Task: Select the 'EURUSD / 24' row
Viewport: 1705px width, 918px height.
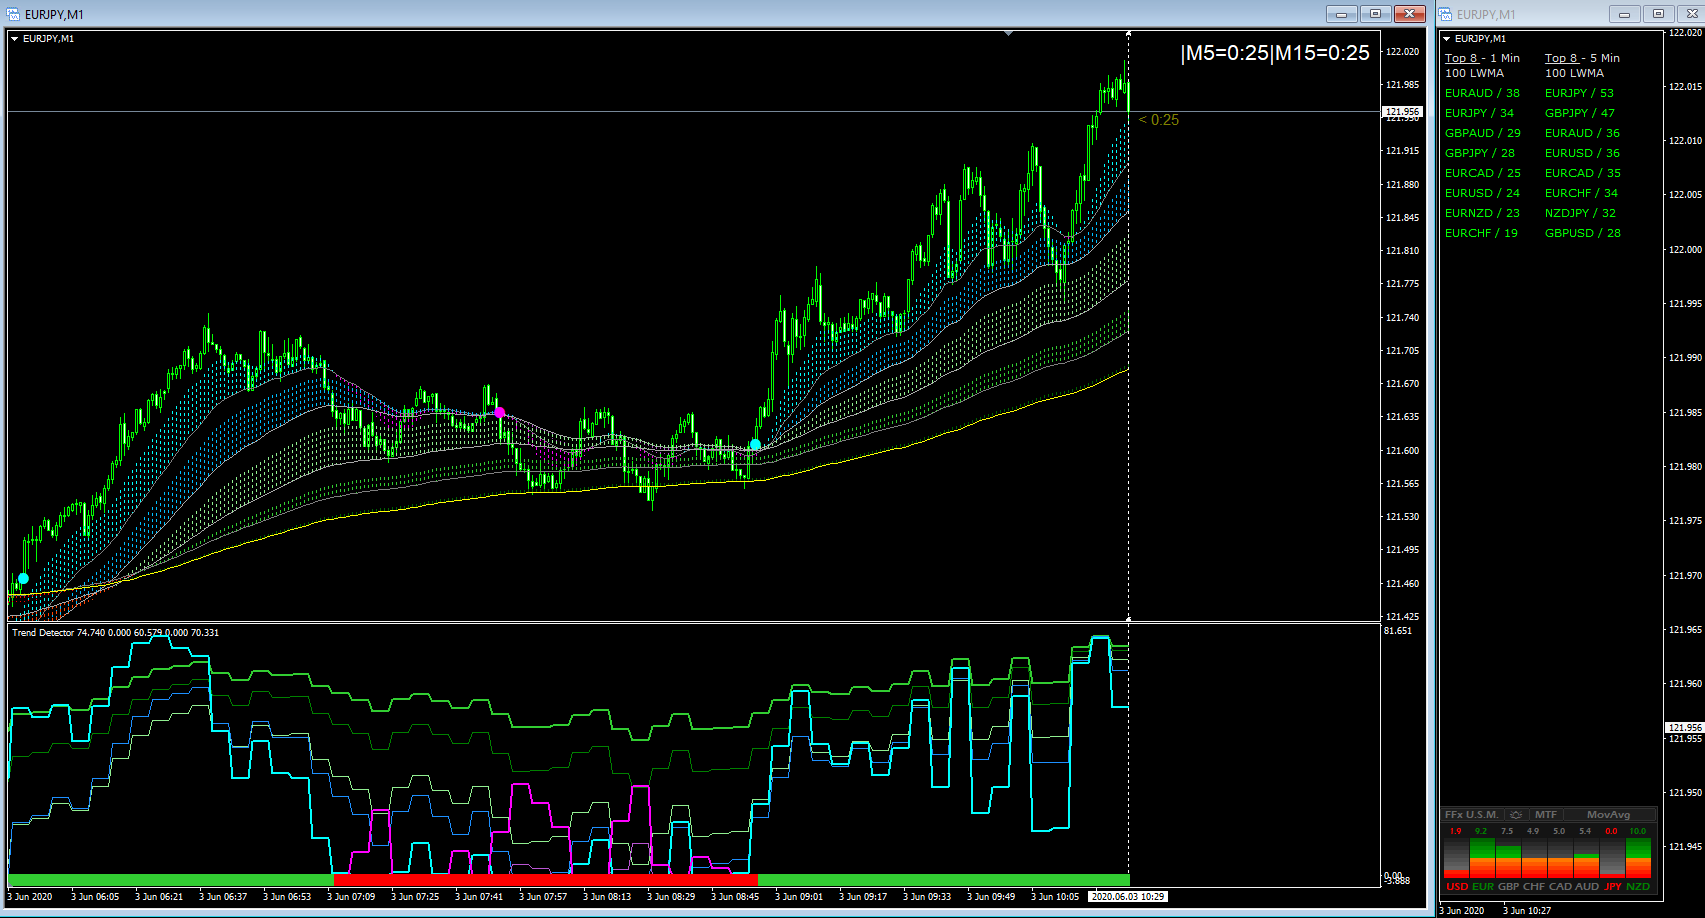Action: pyautogui.click(x=1482, y=193)
